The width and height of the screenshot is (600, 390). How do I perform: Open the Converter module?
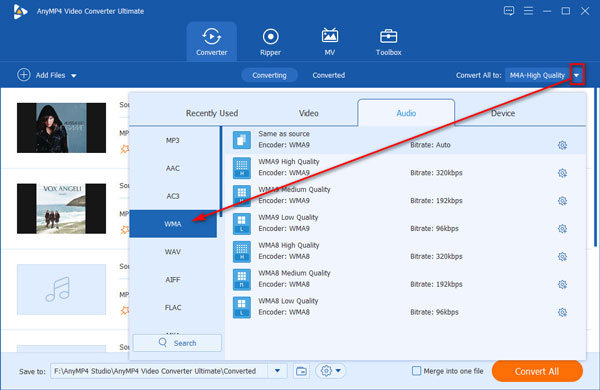point(212,41)
